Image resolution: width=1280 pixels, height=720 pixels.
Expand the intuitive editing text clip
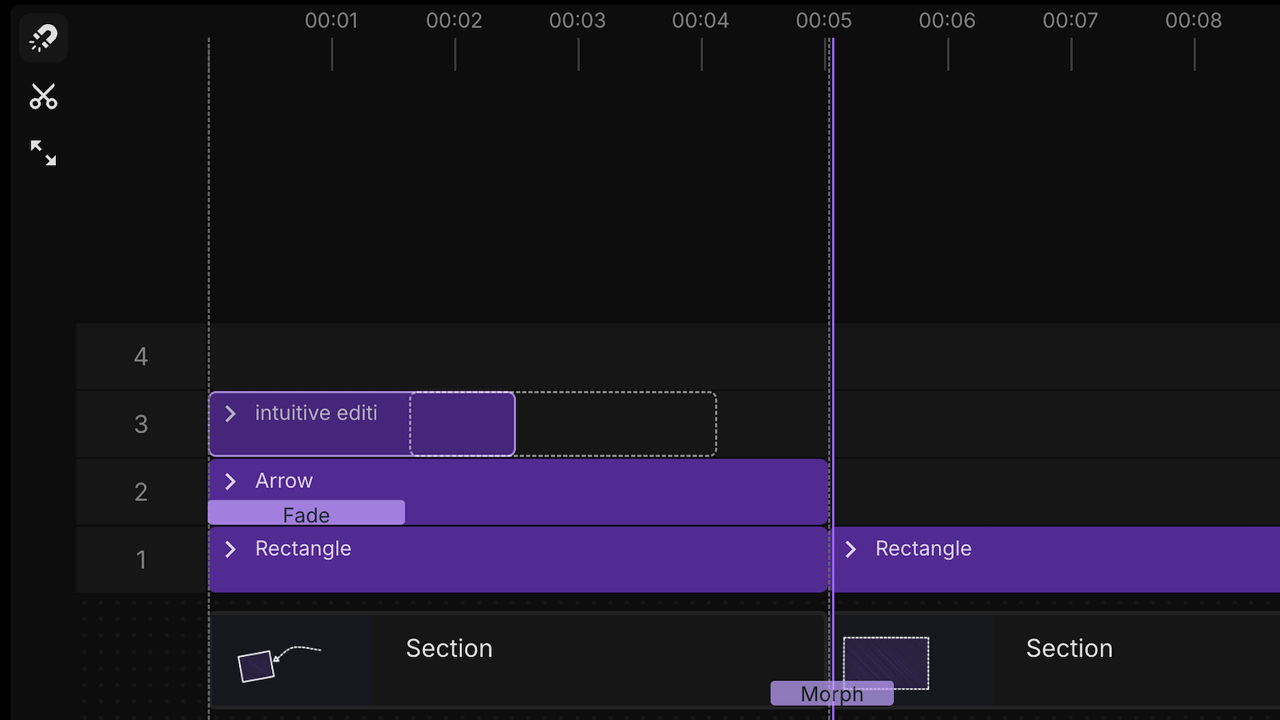click(x=230, y=413)
